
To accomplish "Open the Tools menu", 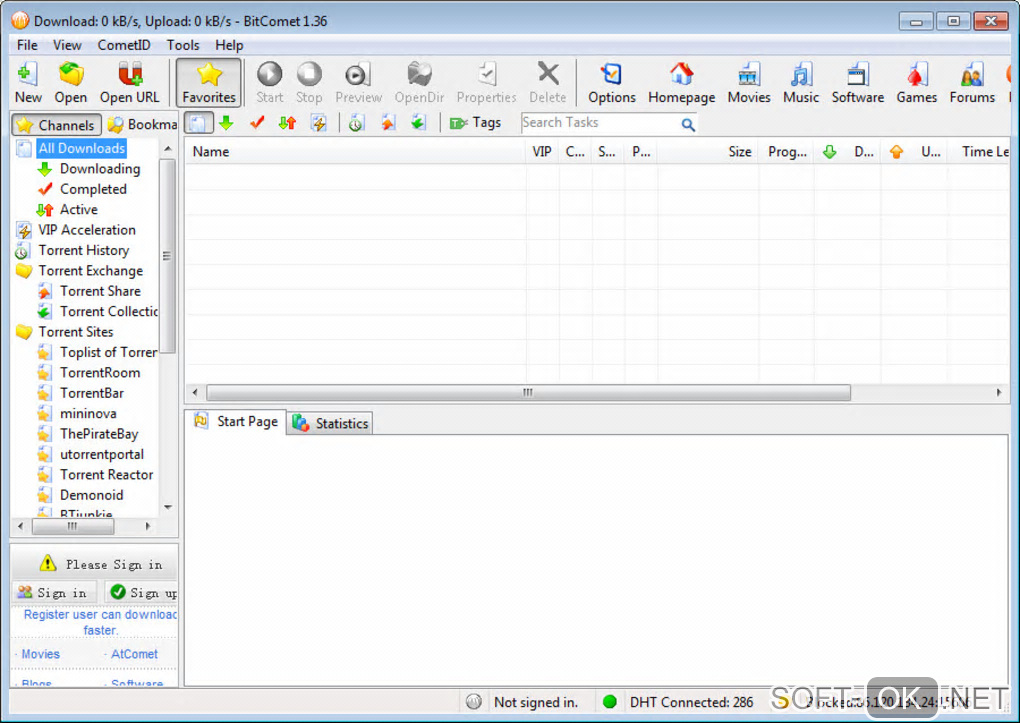I will click(x=183, y=45).
